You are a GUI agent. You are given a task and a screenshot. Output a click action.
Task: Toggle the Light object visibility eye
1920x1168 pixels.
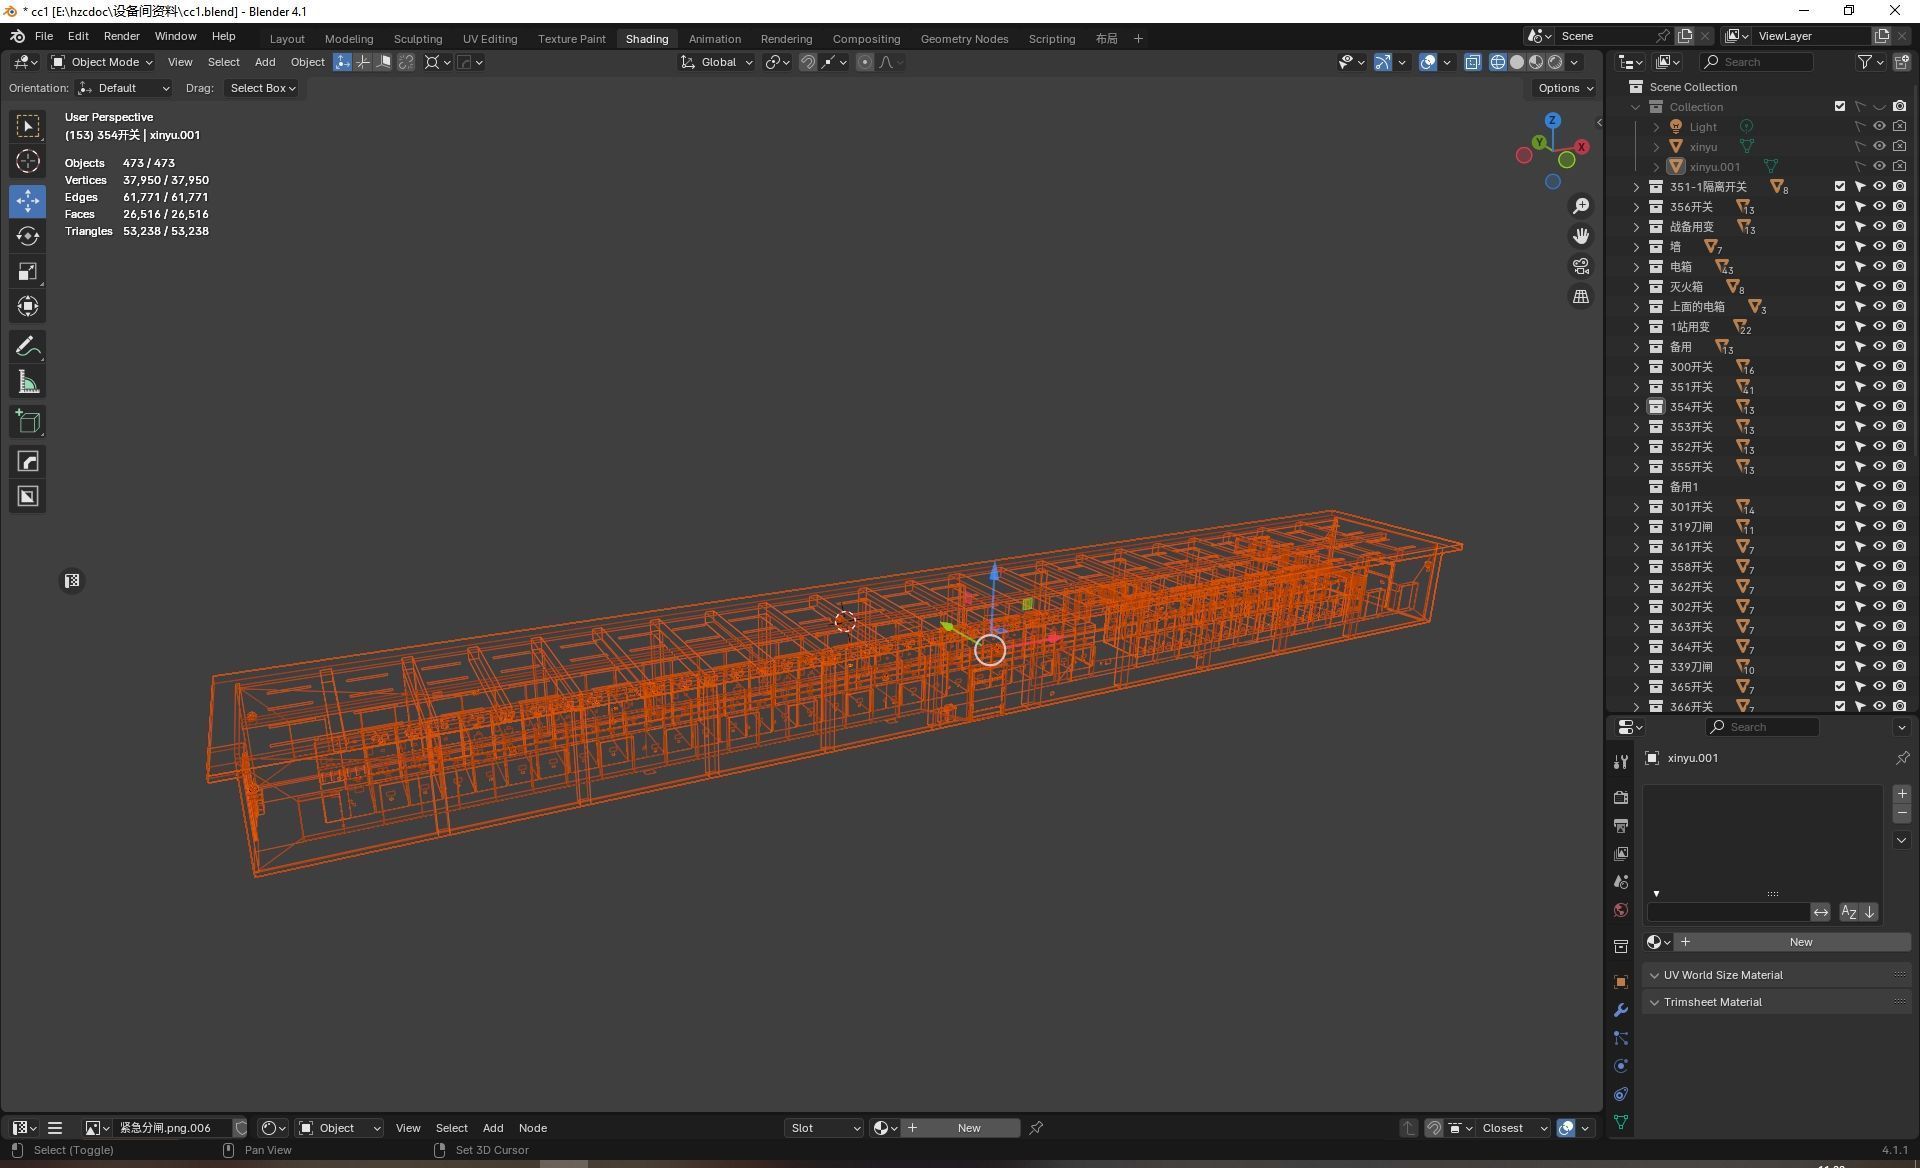click(x=1879, y=126)
